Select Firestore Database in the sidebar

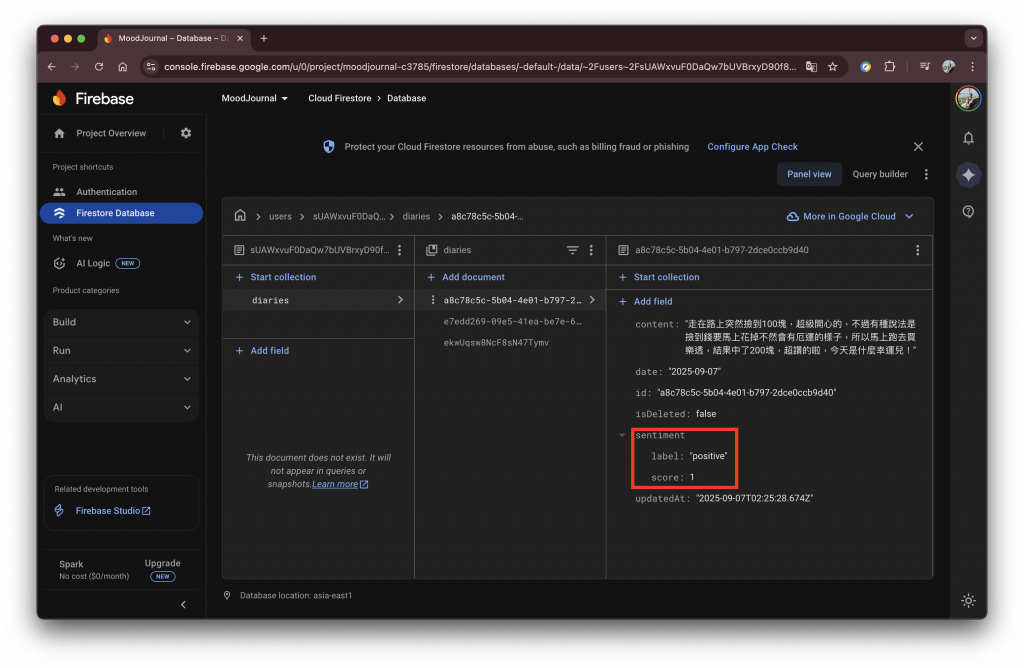click(x=121, y=213)
